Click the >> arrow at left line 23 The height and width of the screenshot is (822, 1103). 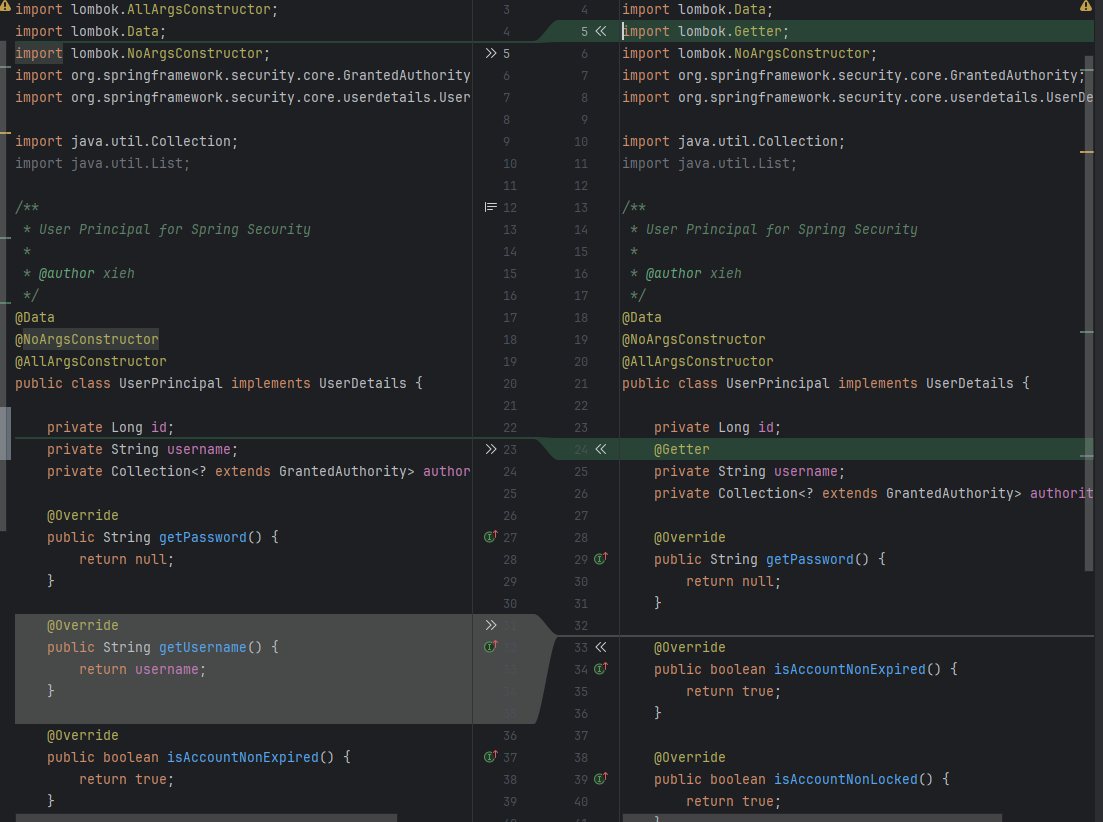490,449
